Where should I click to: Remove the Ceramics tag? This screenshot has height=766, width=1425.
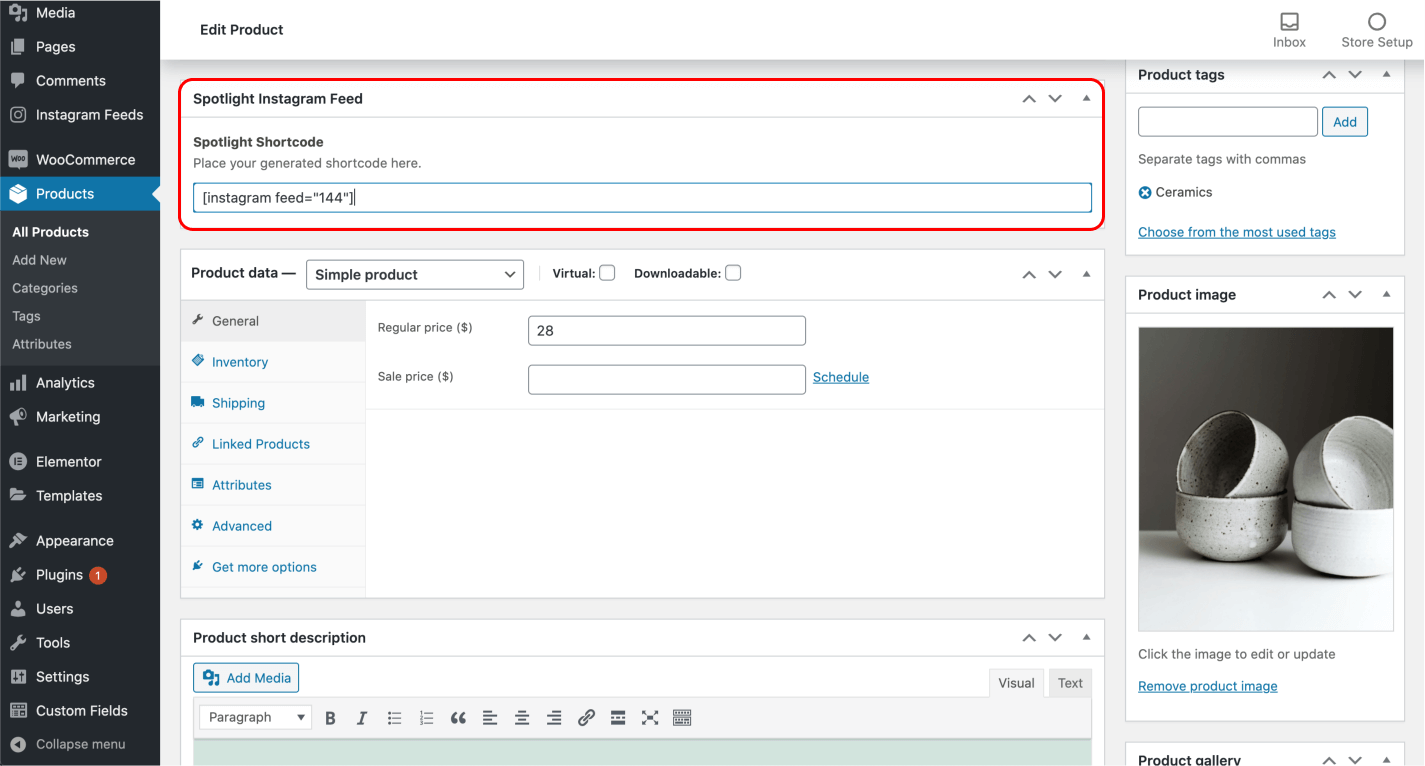click(1145, 193)
